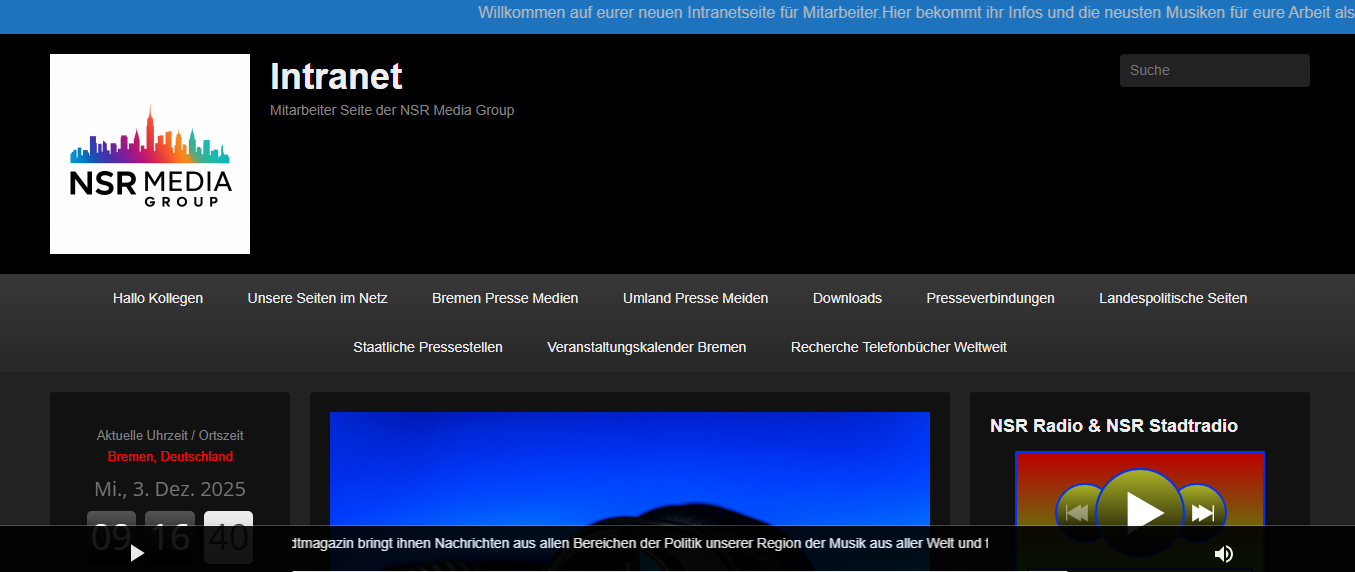Select Recherche Telefonbücher Weltweit
This screenshot has width=1355, height=572.
coord(898,347)
